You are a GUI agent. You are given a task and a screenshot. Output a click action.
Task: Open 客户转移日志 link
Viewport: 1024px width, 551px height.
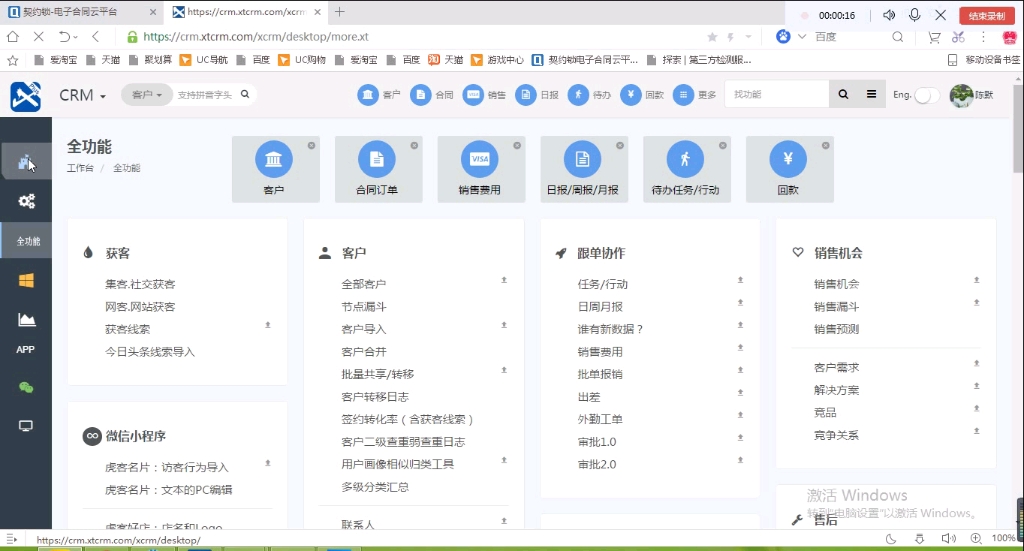pyautogui.click(x=375, y=396)
